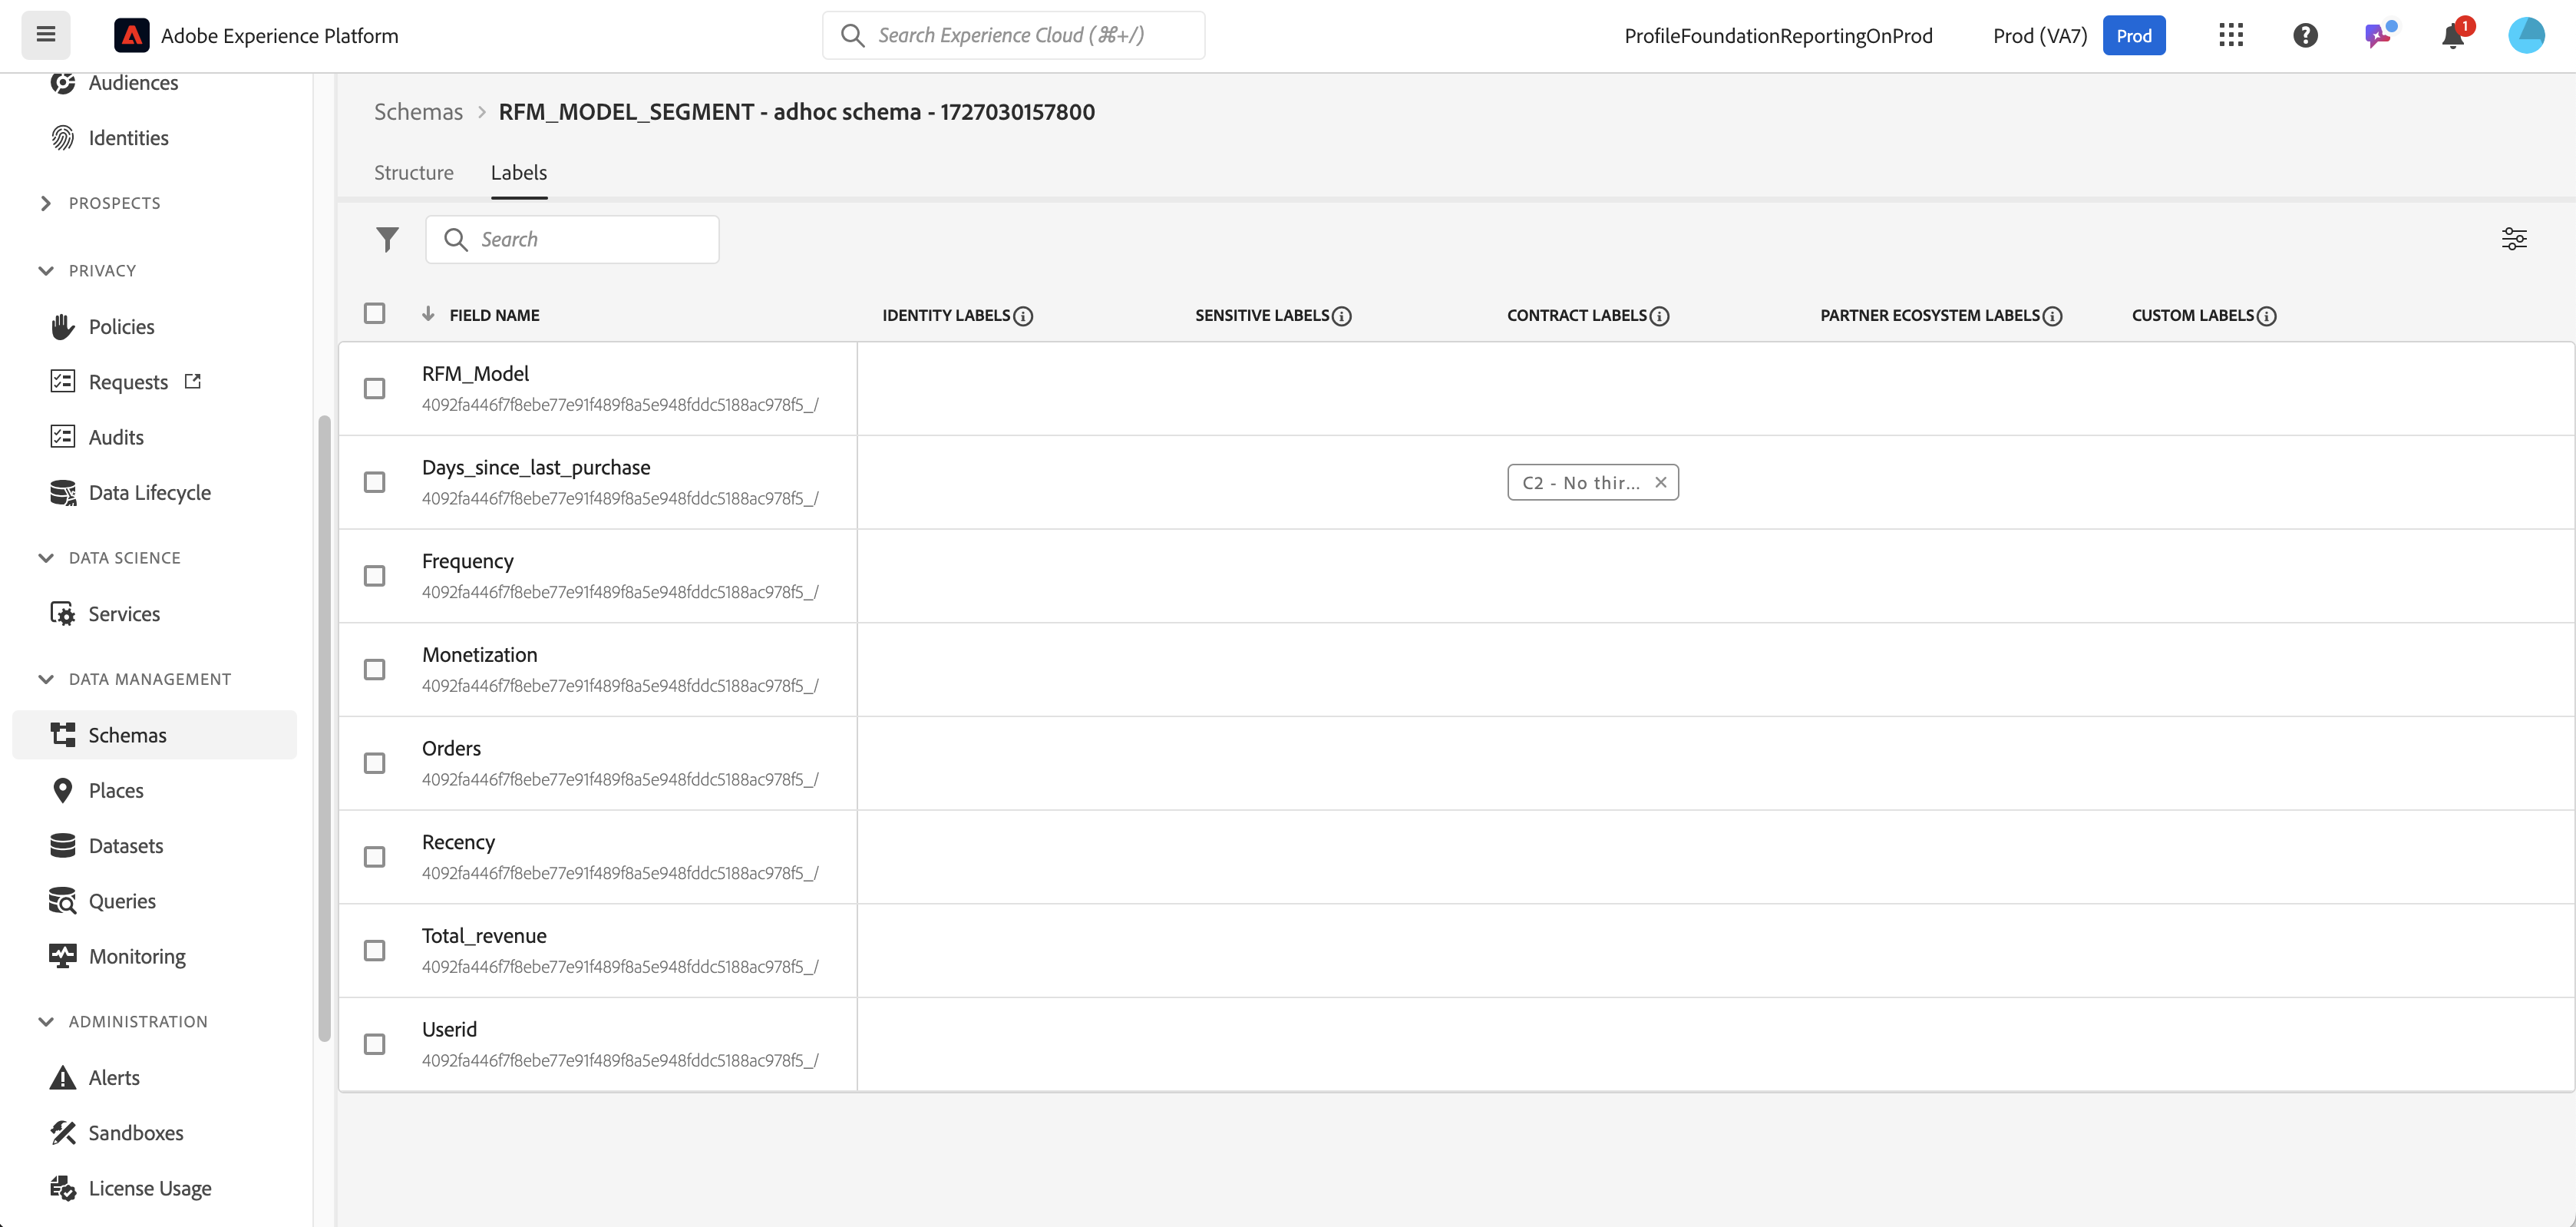Open notifications bell icon
The height and width of the screenshot is (1227, 2576).
2452,37
